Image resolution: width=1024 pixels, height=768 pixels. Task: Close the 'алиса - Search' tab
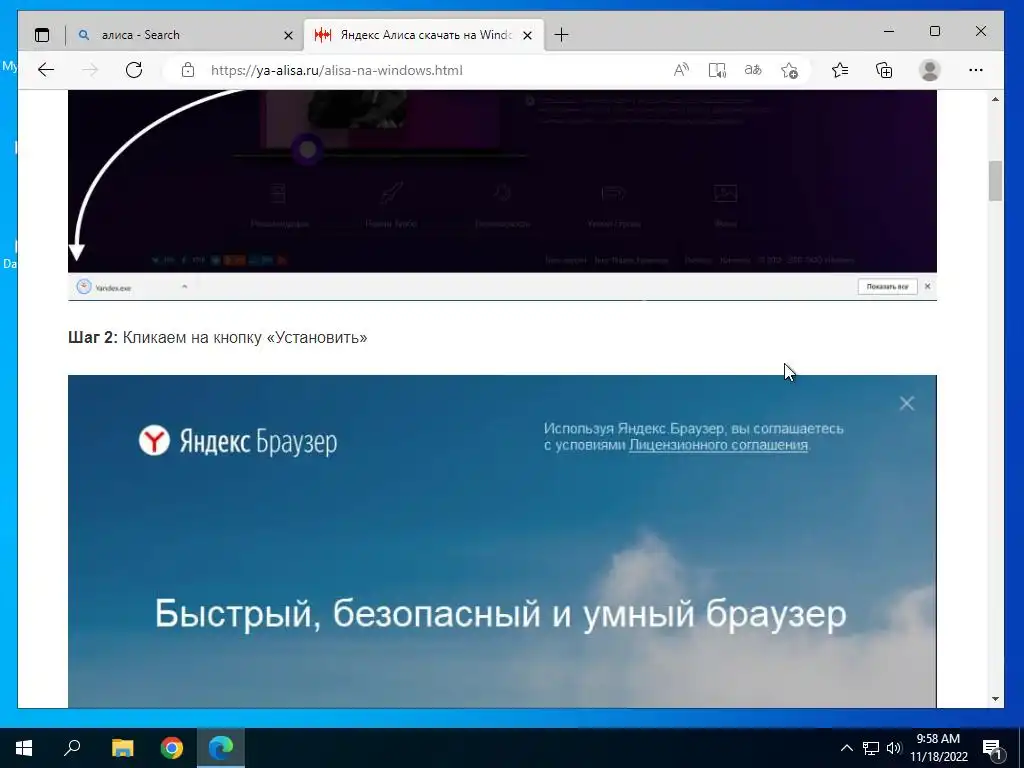[288, 35]
